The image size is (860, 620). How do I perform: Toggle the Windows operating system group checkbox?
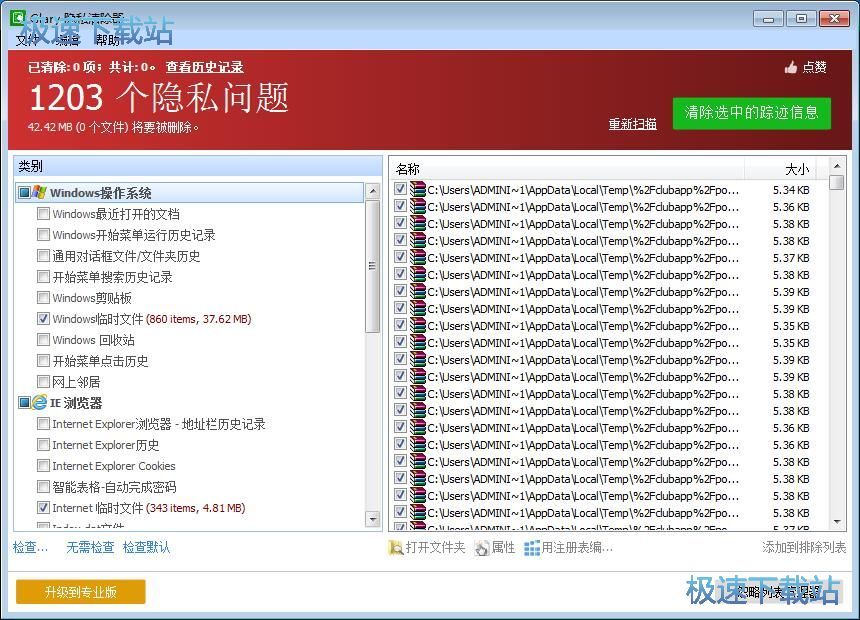[x=24, y=193]
